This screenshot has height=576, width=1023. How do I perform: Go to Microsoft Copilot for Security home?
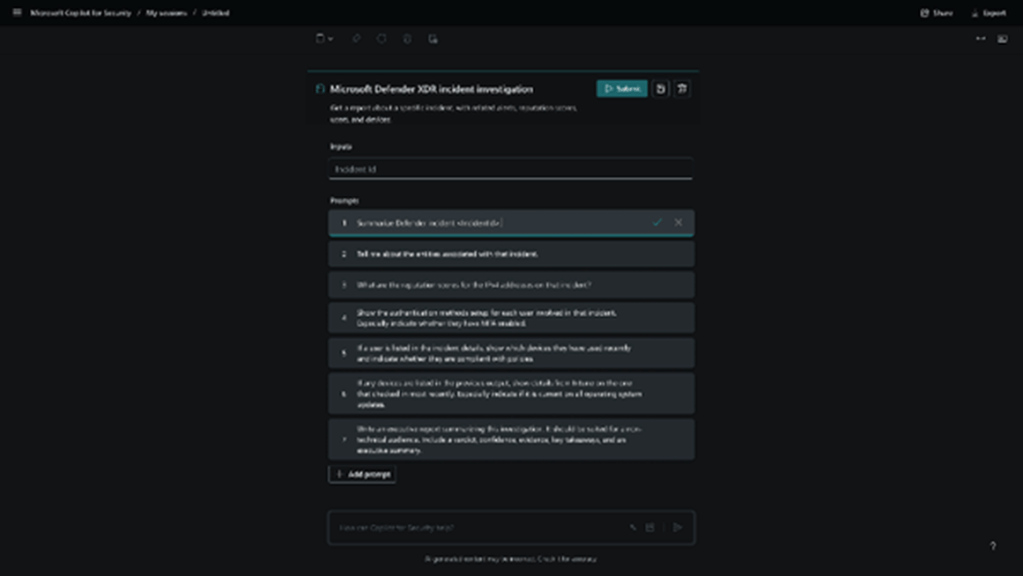(80, 13)
